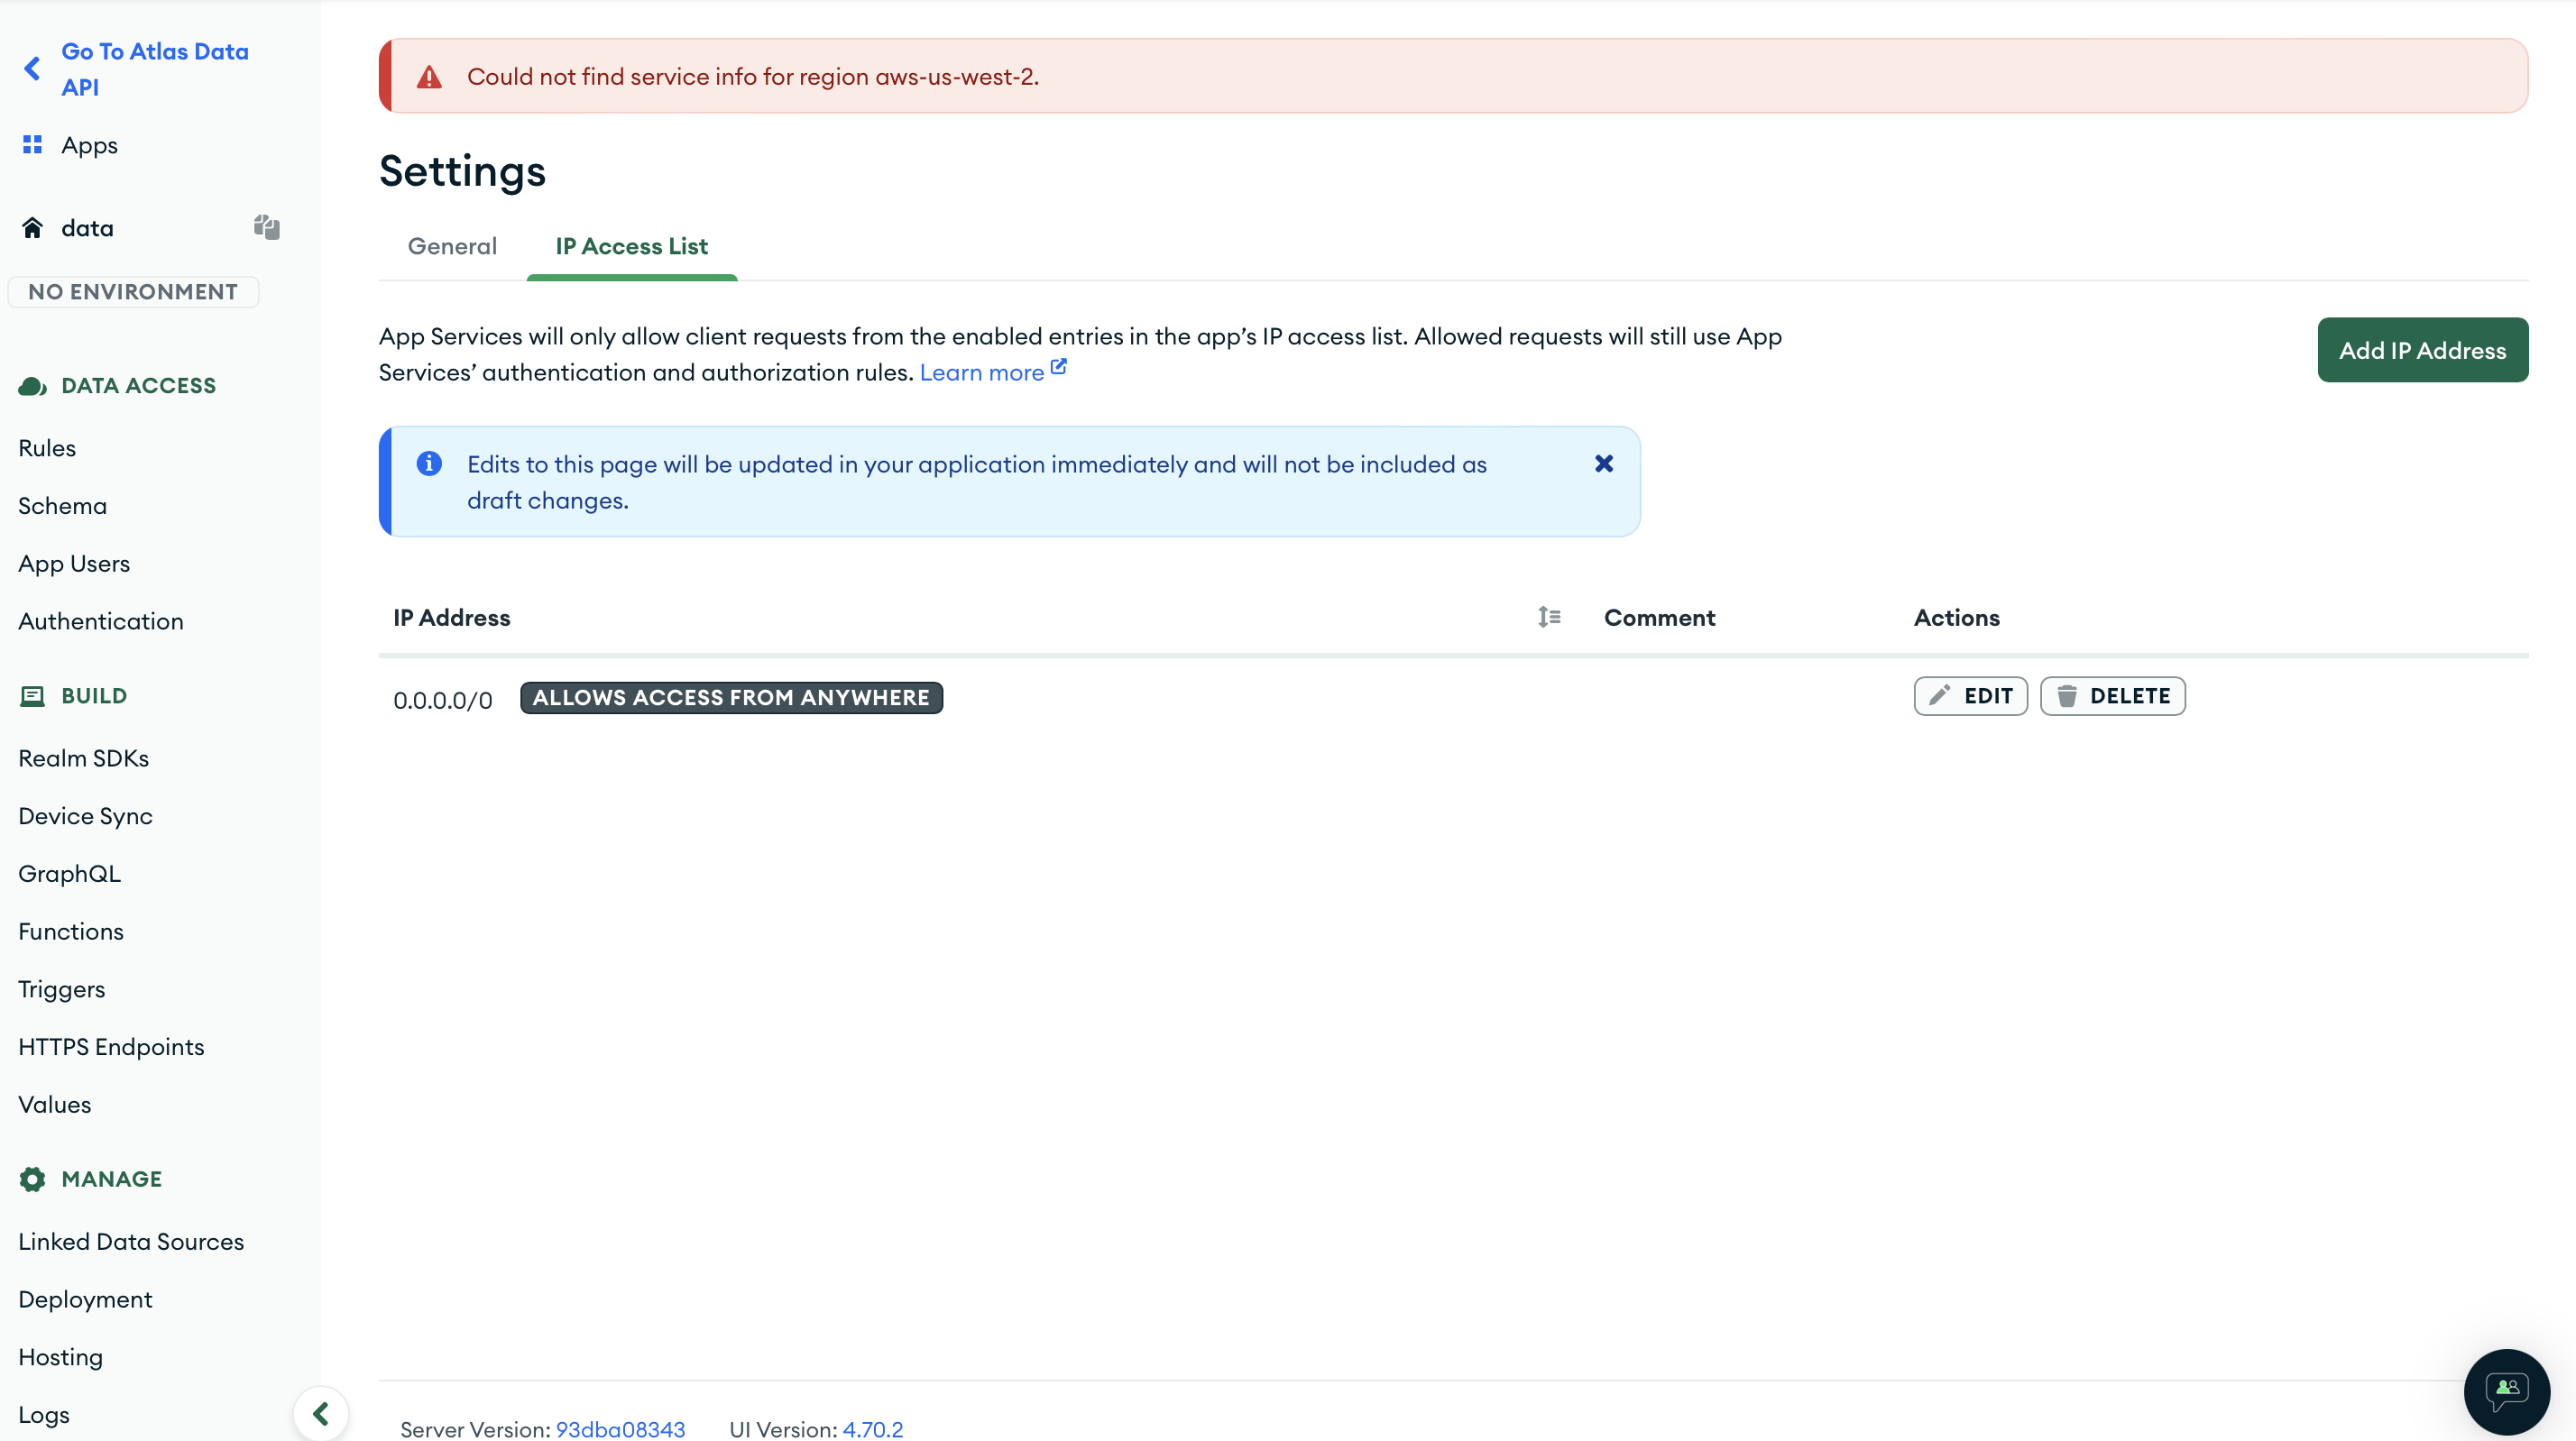
Task: Open Device Sync in the sidebar
Action: (x=85, y=816)
